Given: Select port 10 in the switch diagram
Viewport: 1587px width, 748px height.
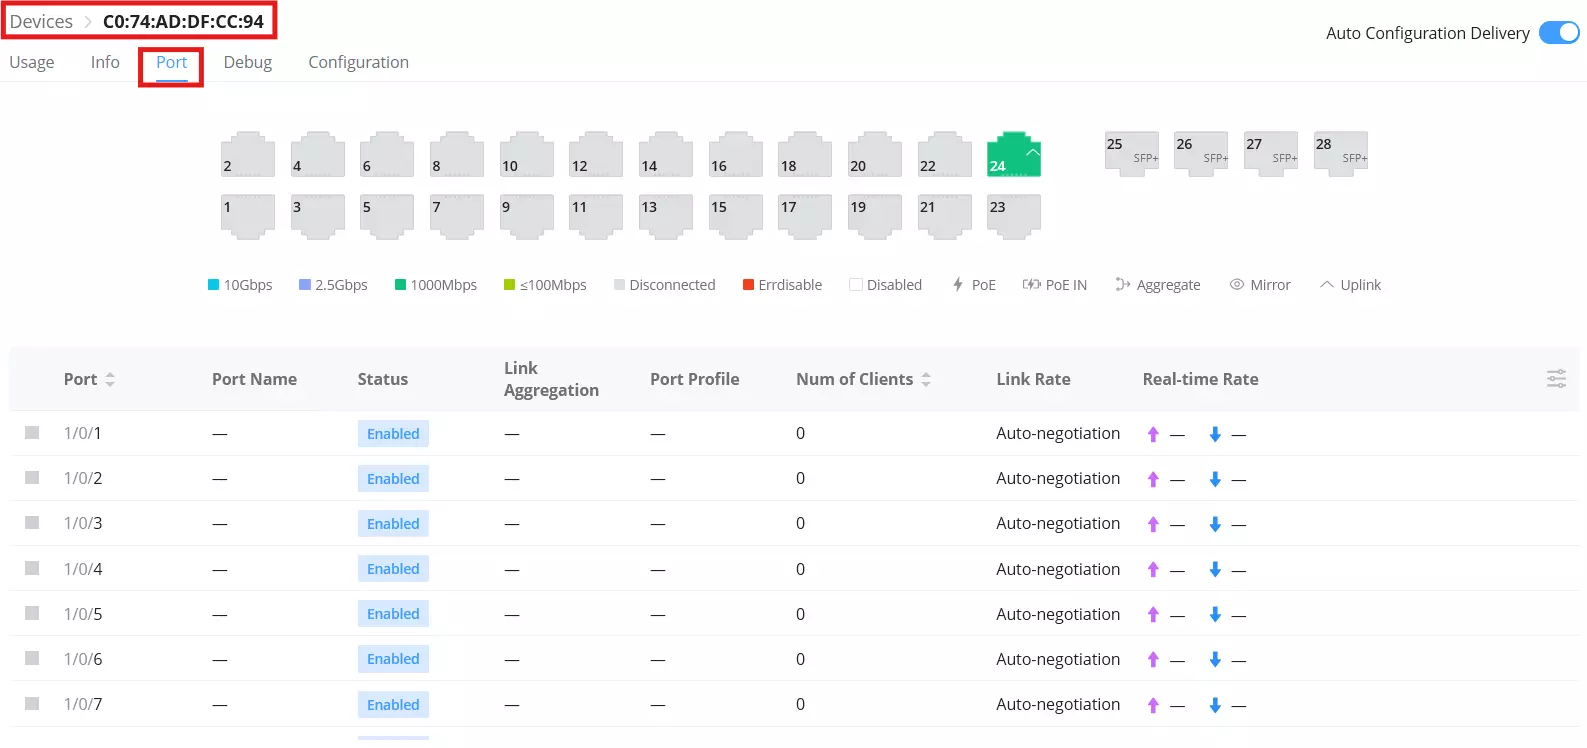Looking at the screenshot, I should (x=527, y=154).
